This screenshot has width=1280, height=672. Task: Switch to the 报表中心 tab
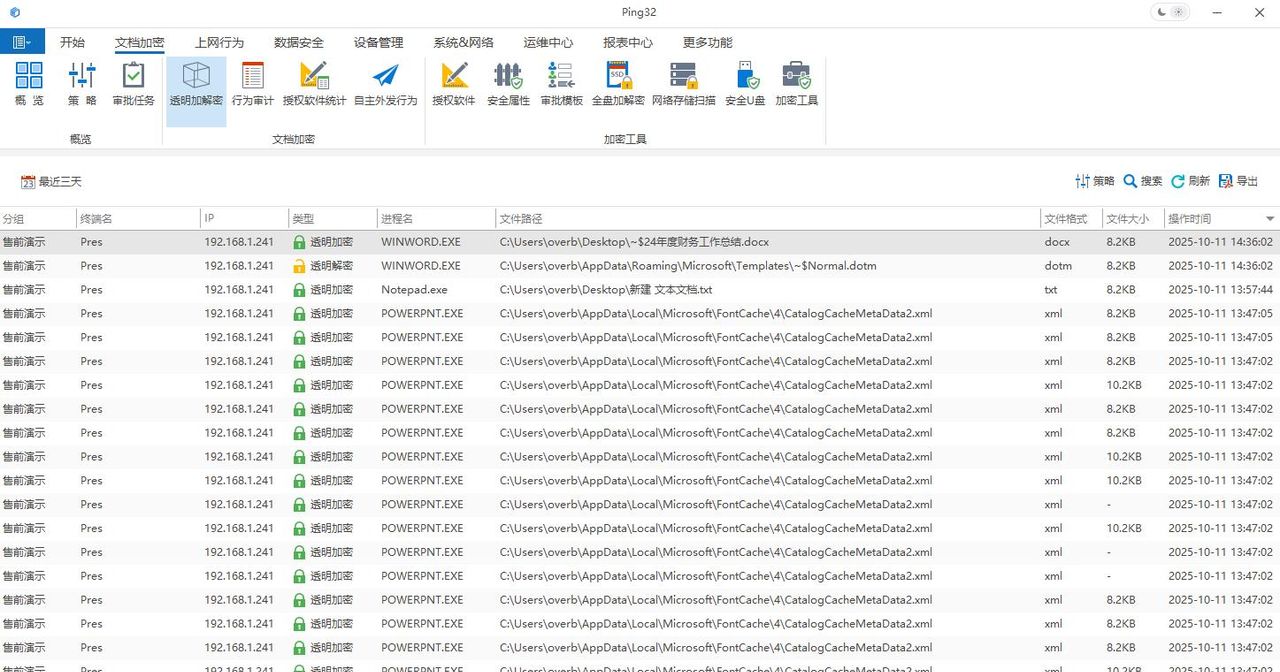[x=627, y=43]
